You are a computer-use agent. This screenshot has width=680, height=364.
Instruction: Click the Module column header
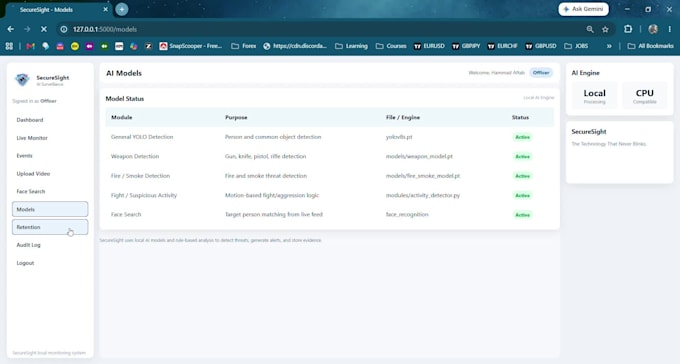pos(121,117)
